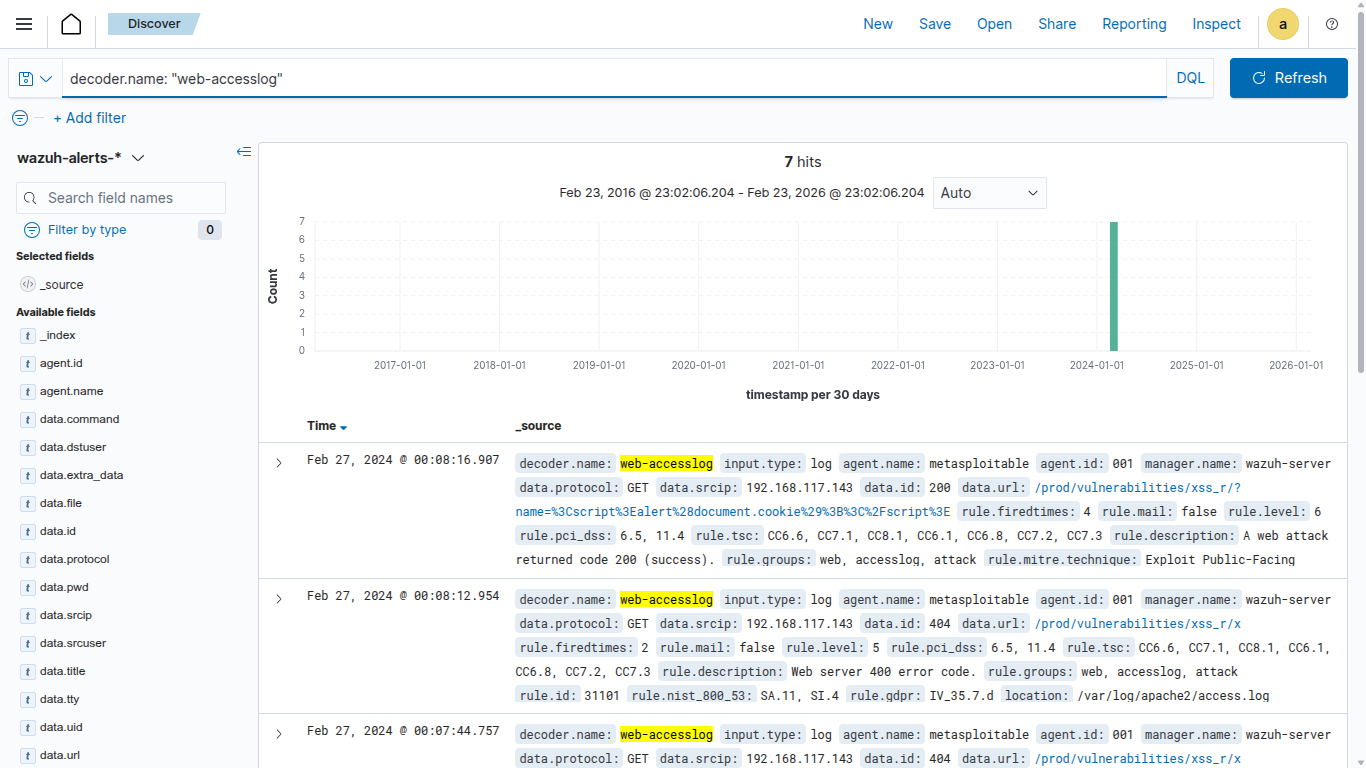The height and width of the screenshot is (768, 1366).
Task: Expand the 00:08:16.907 log entry
Action: pyautogui.click(x=279, y=463)
